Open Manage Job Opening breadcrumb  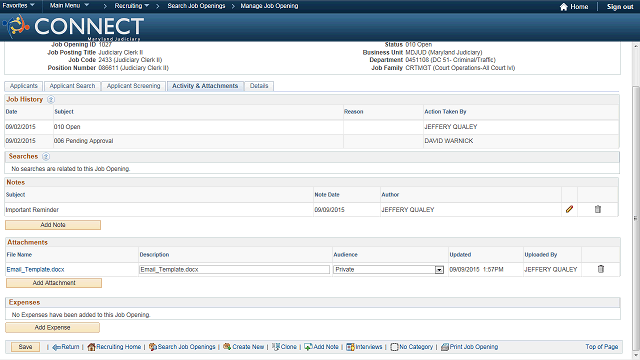click(x=269, y=6)
